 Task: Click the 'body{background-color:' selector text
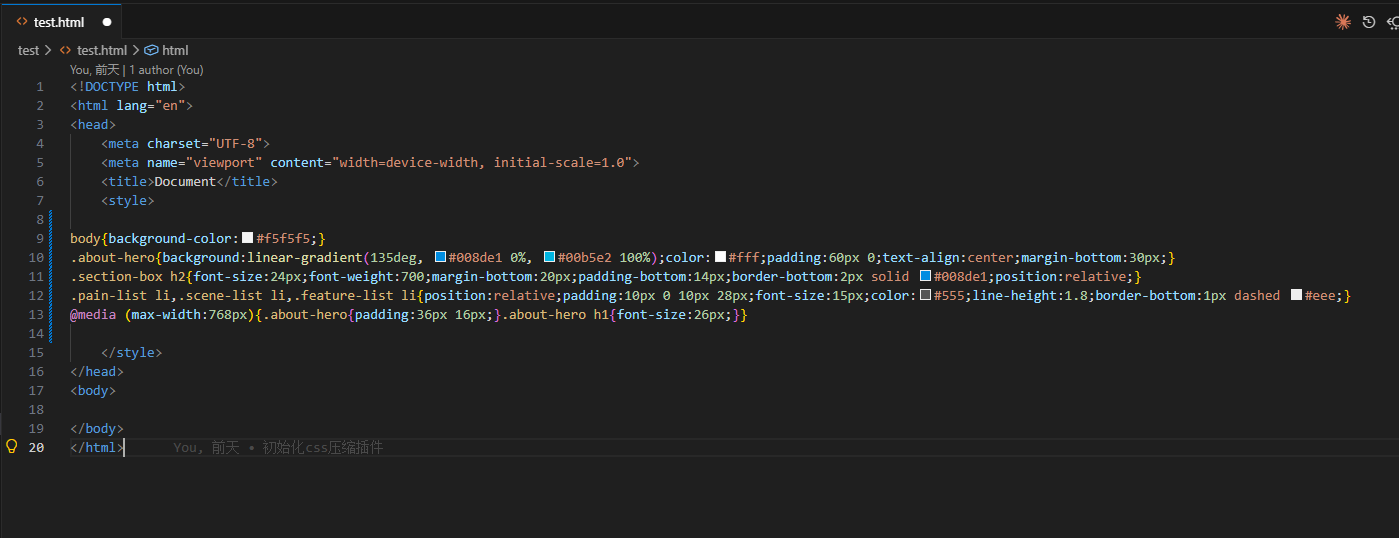[x=155, y=238]
